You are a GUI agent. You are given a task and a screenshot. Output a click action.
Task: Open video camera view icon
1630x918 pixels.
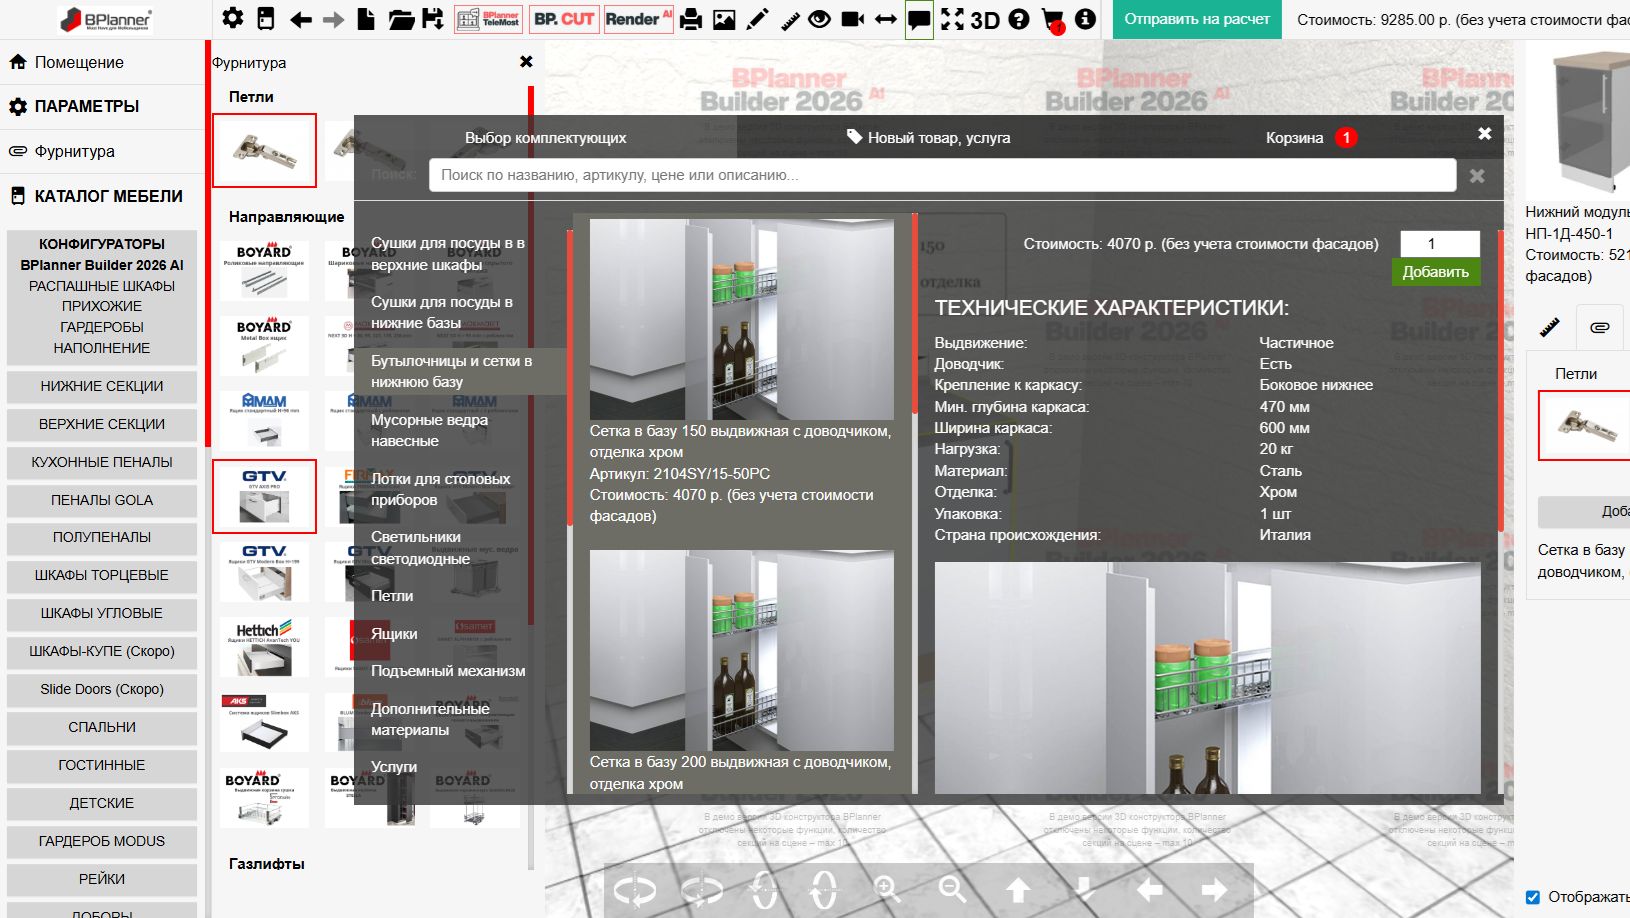(x=853, y=19)
